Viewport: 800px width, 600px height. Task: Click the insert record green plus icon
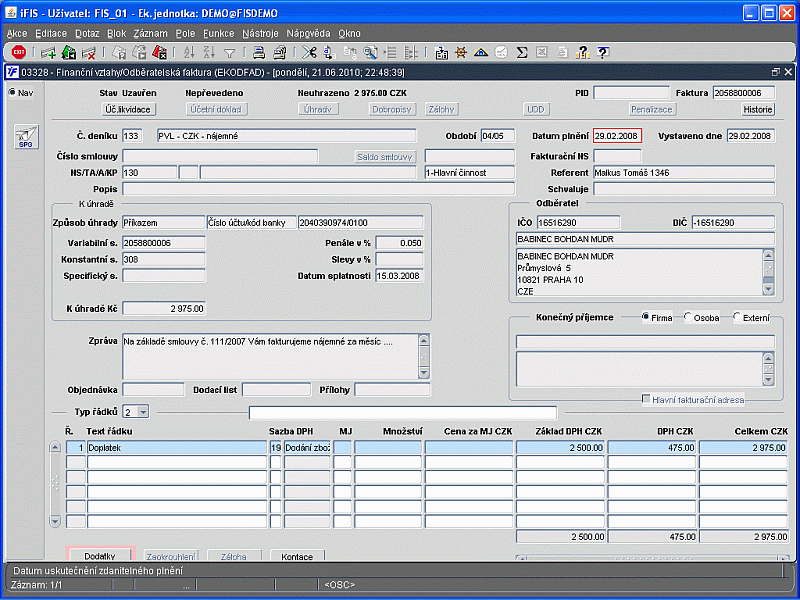(x=48, y=53)
